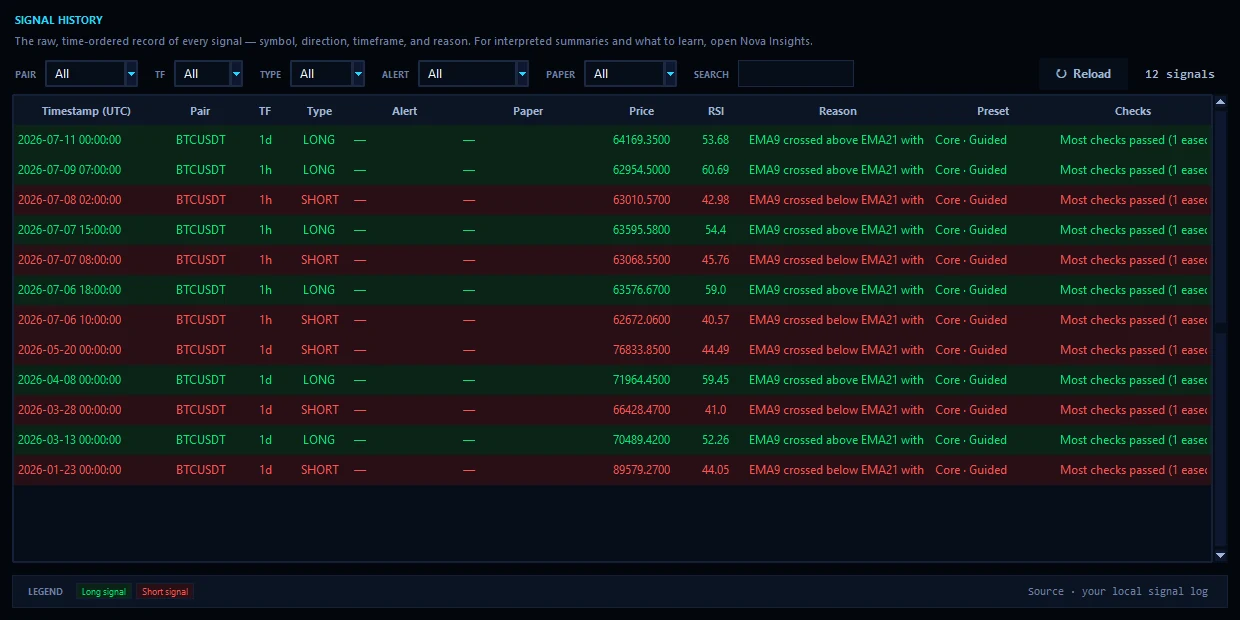Select the 2026-07-07 08:00:00 timestamp cell
This screenshot has width=1240, height=620.
point(69,260)
